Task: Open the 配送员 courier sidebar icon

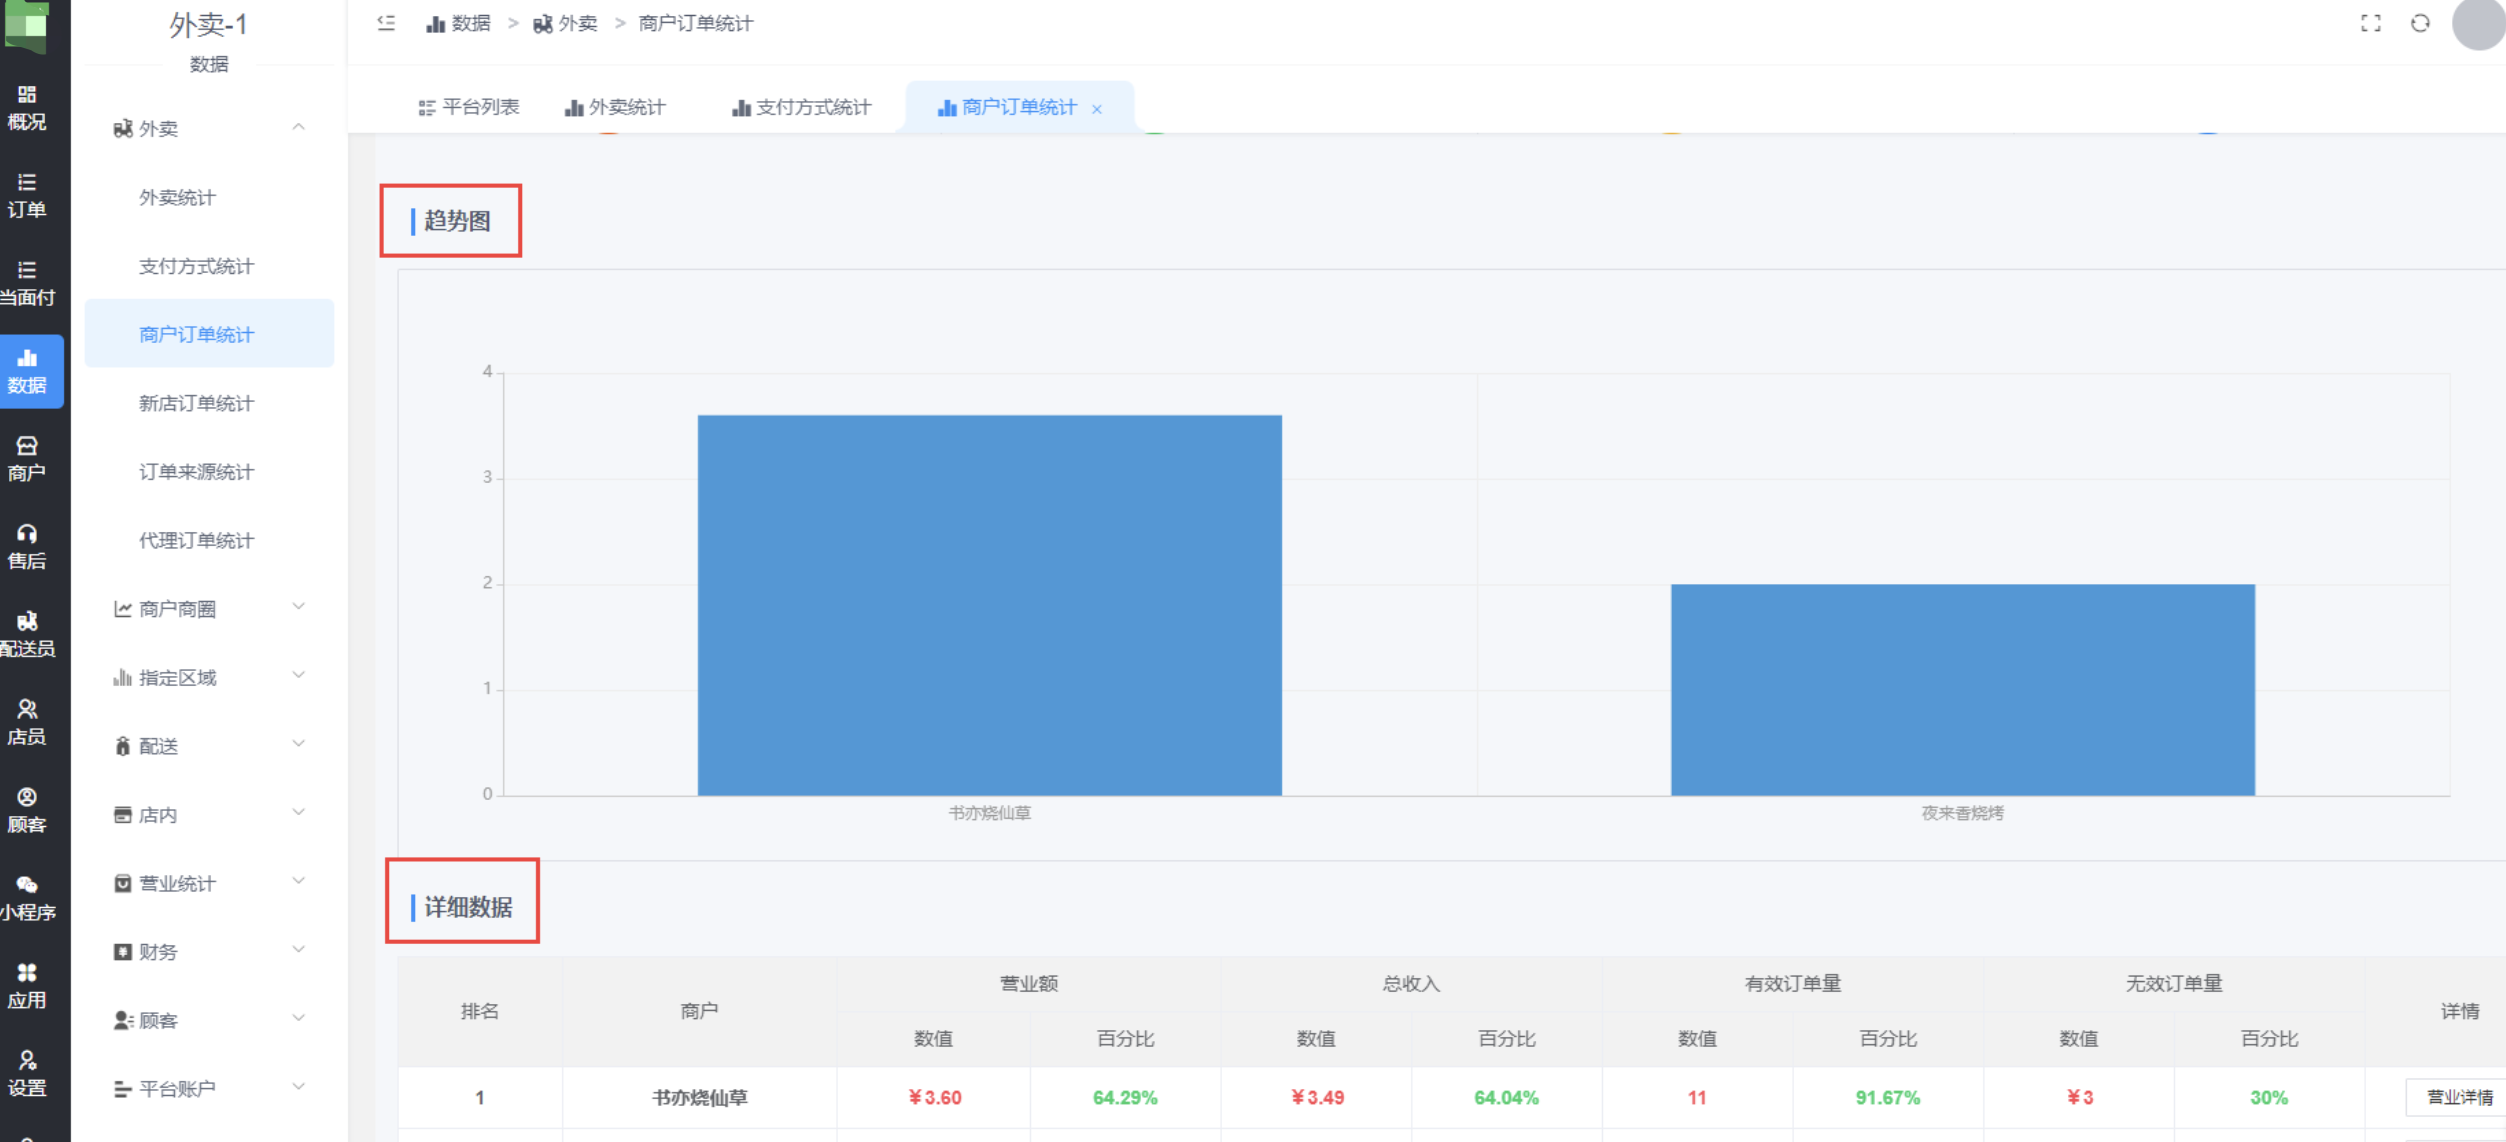Action: [27, 635]
